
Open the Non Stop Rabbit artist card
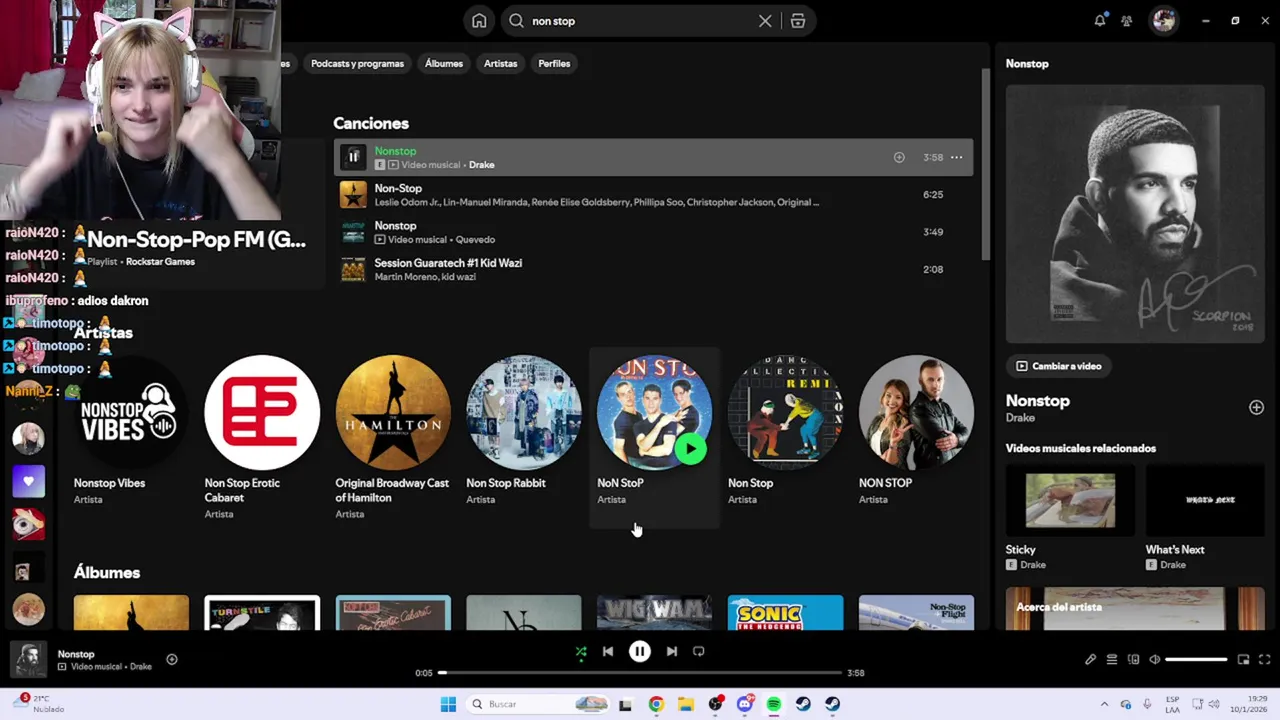click(x=524, y=435)
